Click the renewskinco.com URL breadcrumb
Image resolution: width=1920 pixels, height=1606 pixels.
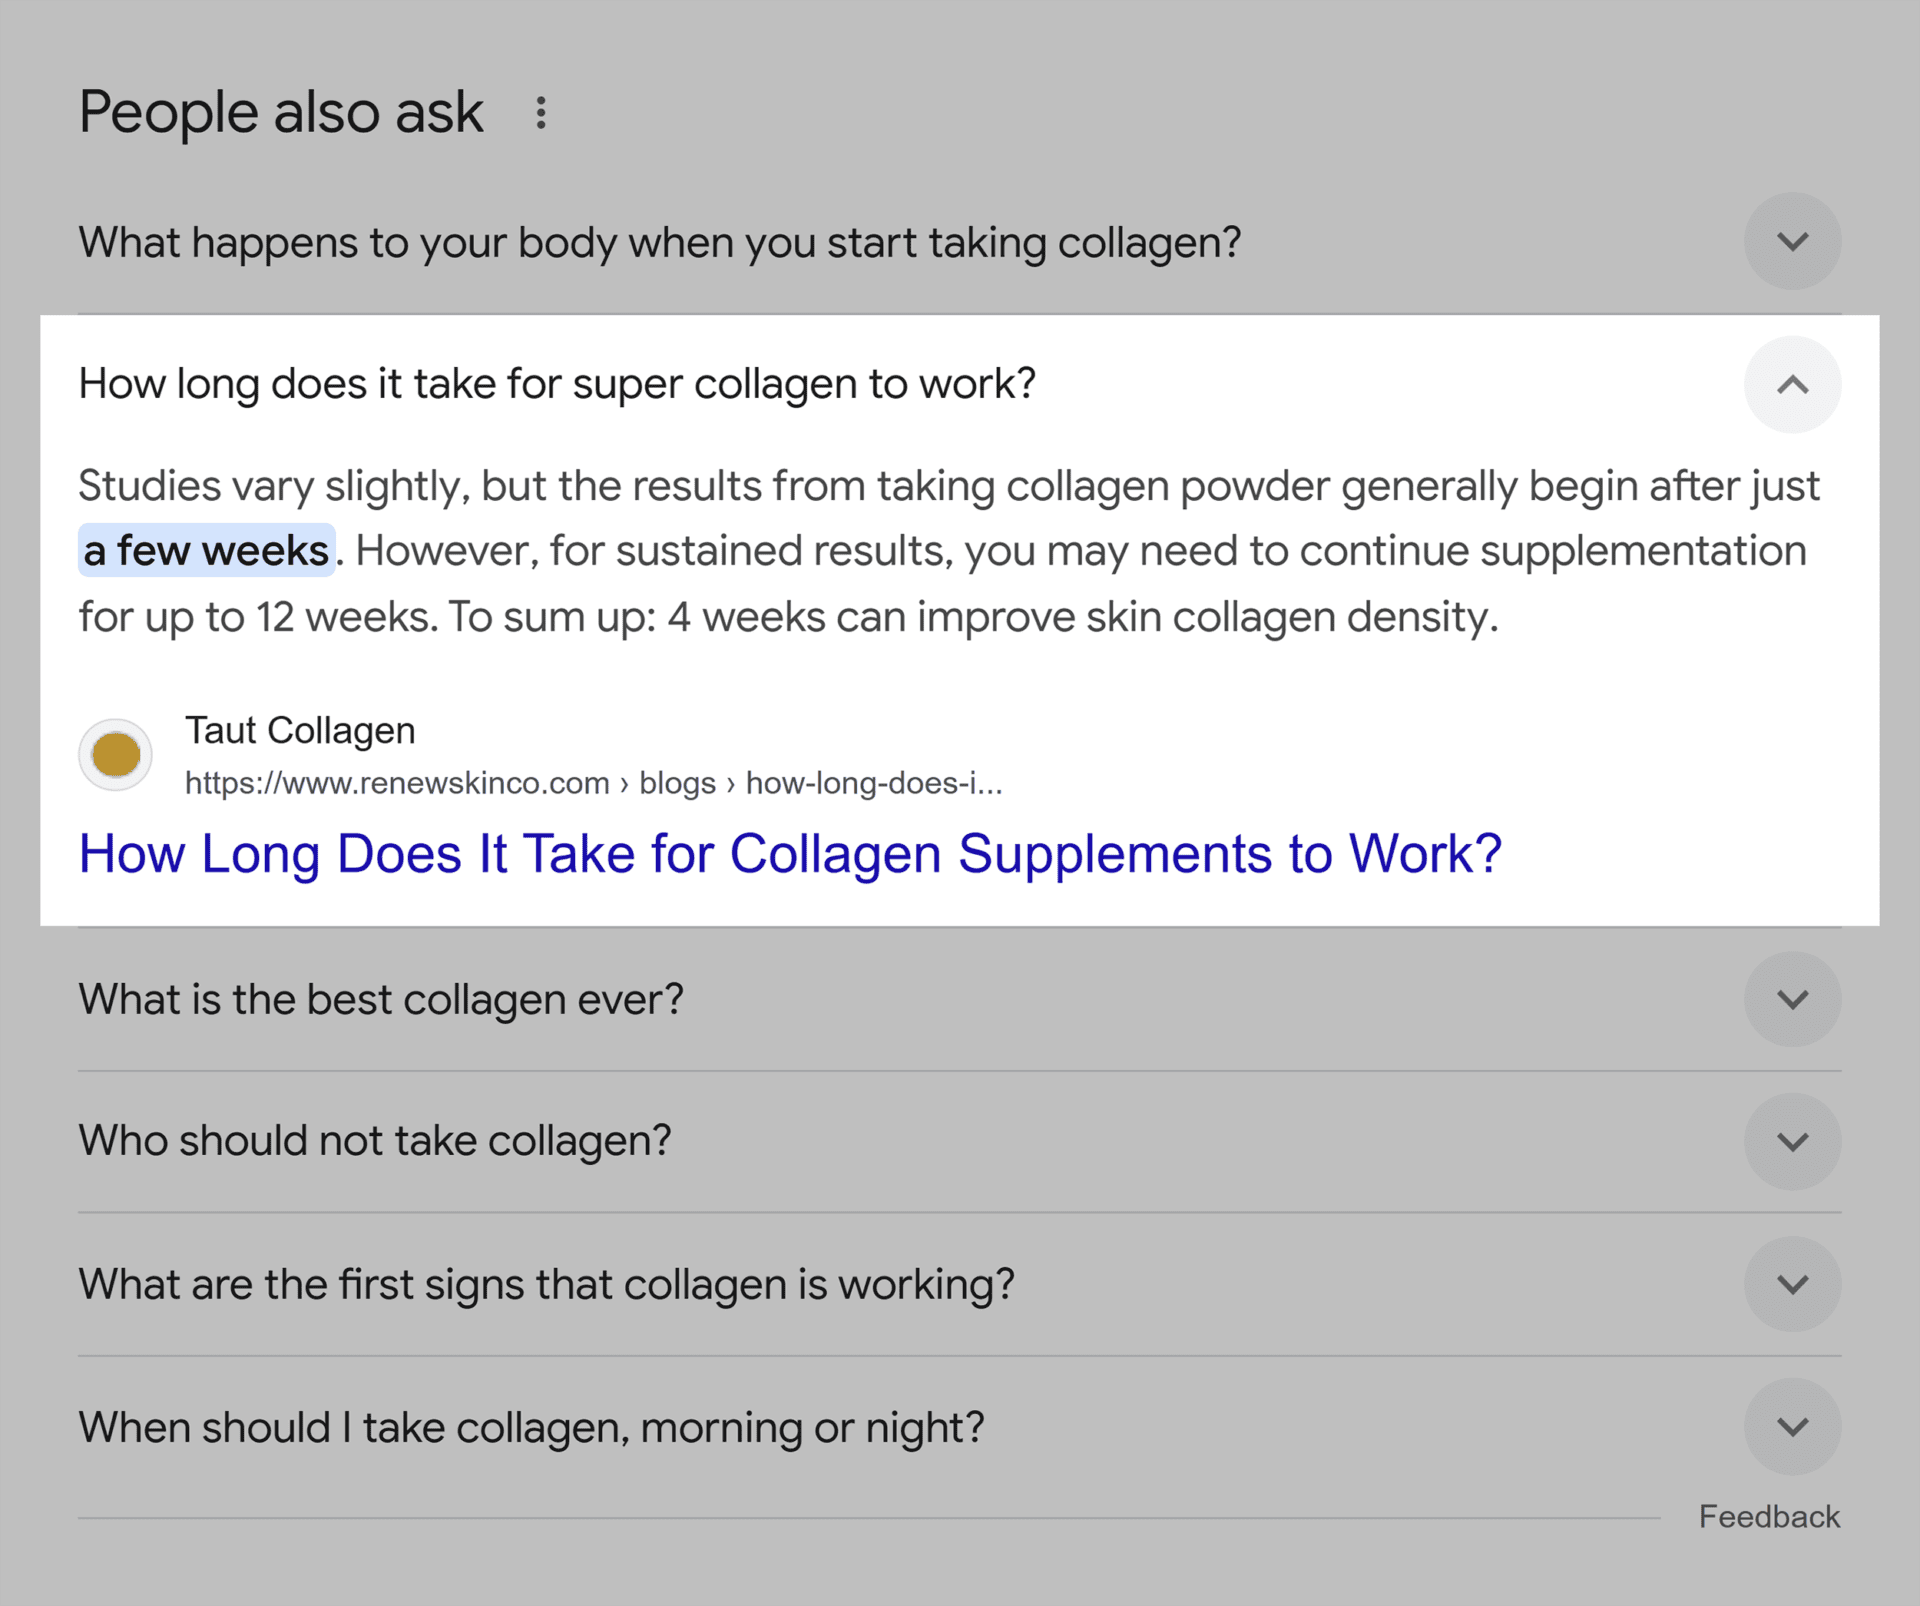pos(593,783)
